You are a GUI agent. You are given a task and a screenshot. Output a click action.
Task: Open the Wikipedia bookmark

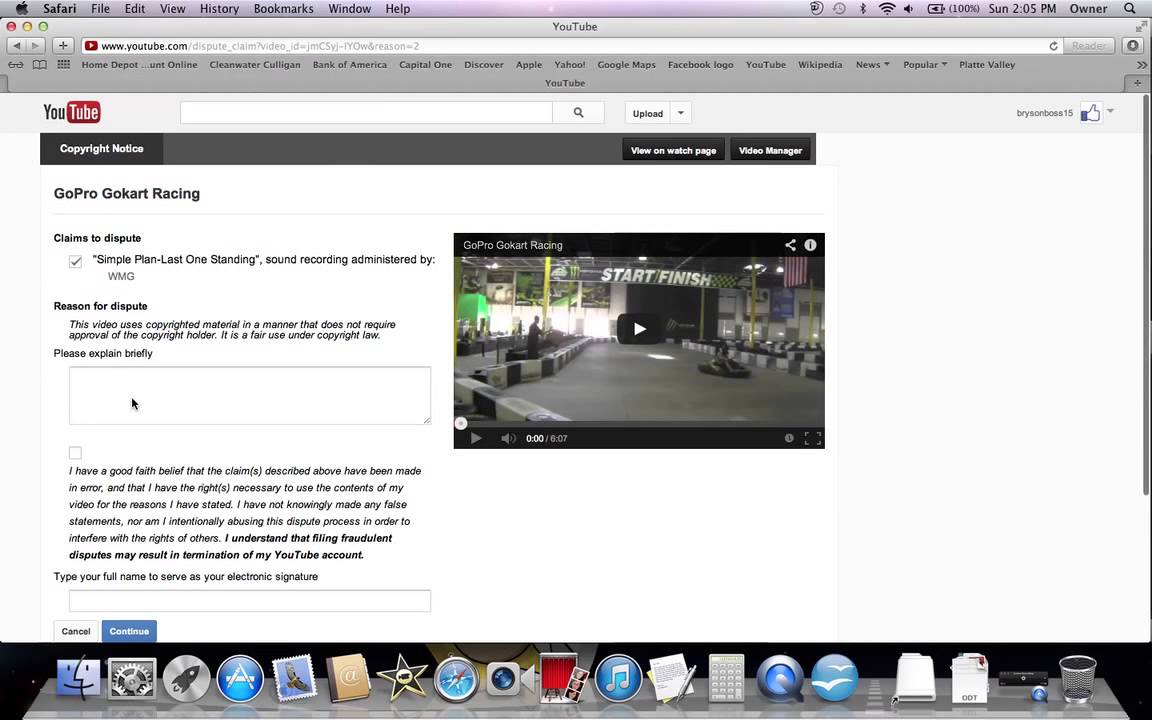820,65
